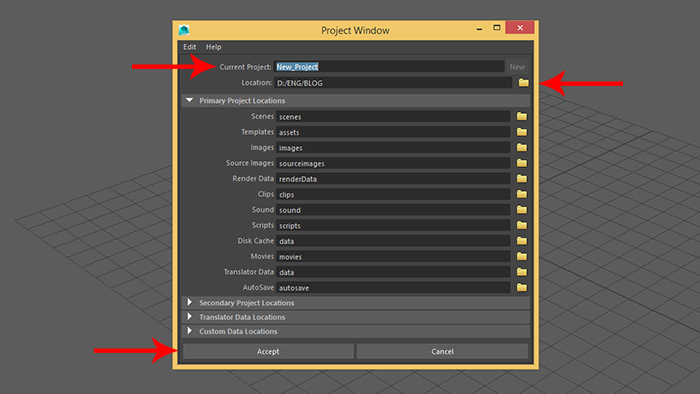The image size is (700, 394).
Task: Browse folder for Templates location
Action: 521,132
